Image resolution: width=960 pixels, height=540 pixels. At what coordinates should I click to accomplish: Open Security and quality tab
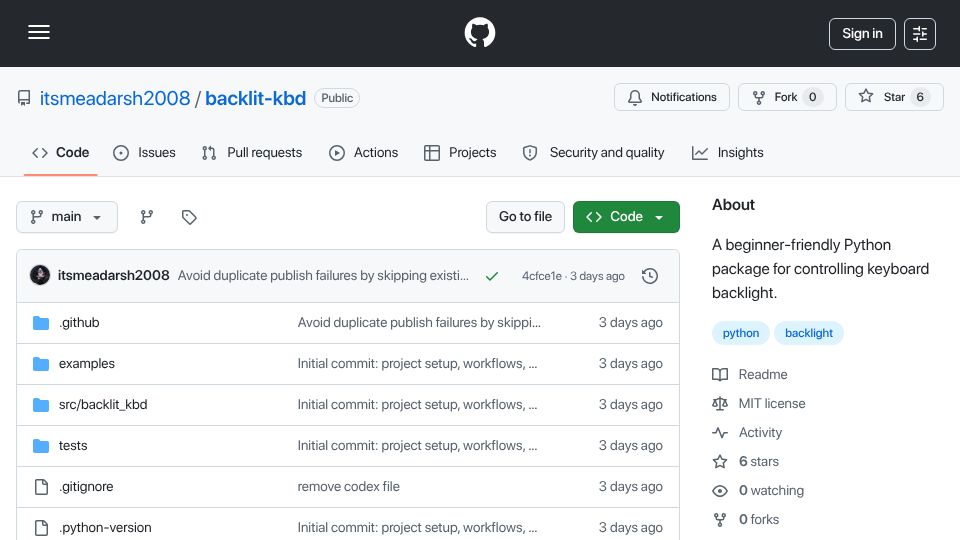tap(593, 152)
